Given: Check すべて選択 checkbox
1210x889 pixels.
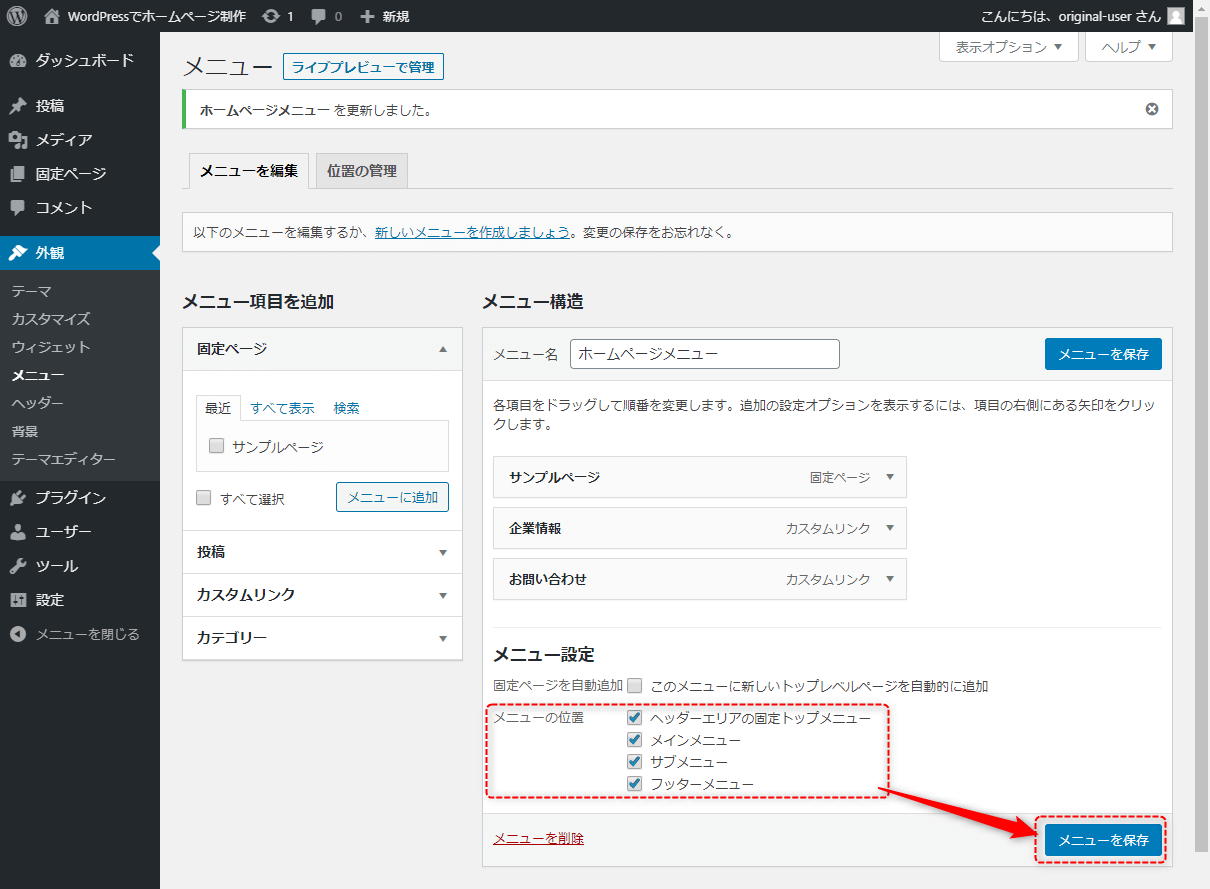Looking at the screenshot, I should pos(204,498).
